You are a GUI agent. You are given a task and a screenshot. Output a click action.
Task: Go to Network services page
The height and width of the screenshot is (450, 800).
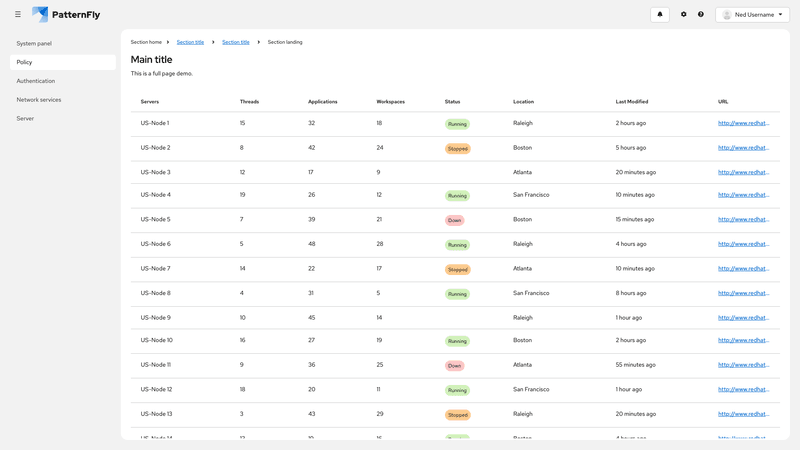click(x=39, y=100)
